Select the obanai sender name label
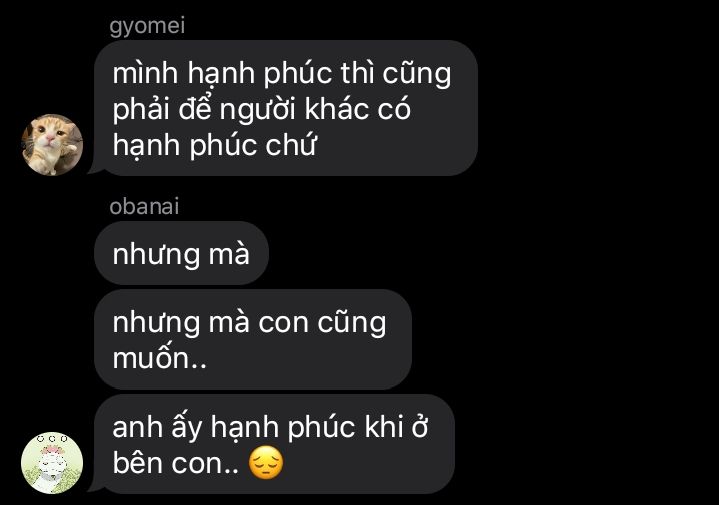 coord(144,206)
